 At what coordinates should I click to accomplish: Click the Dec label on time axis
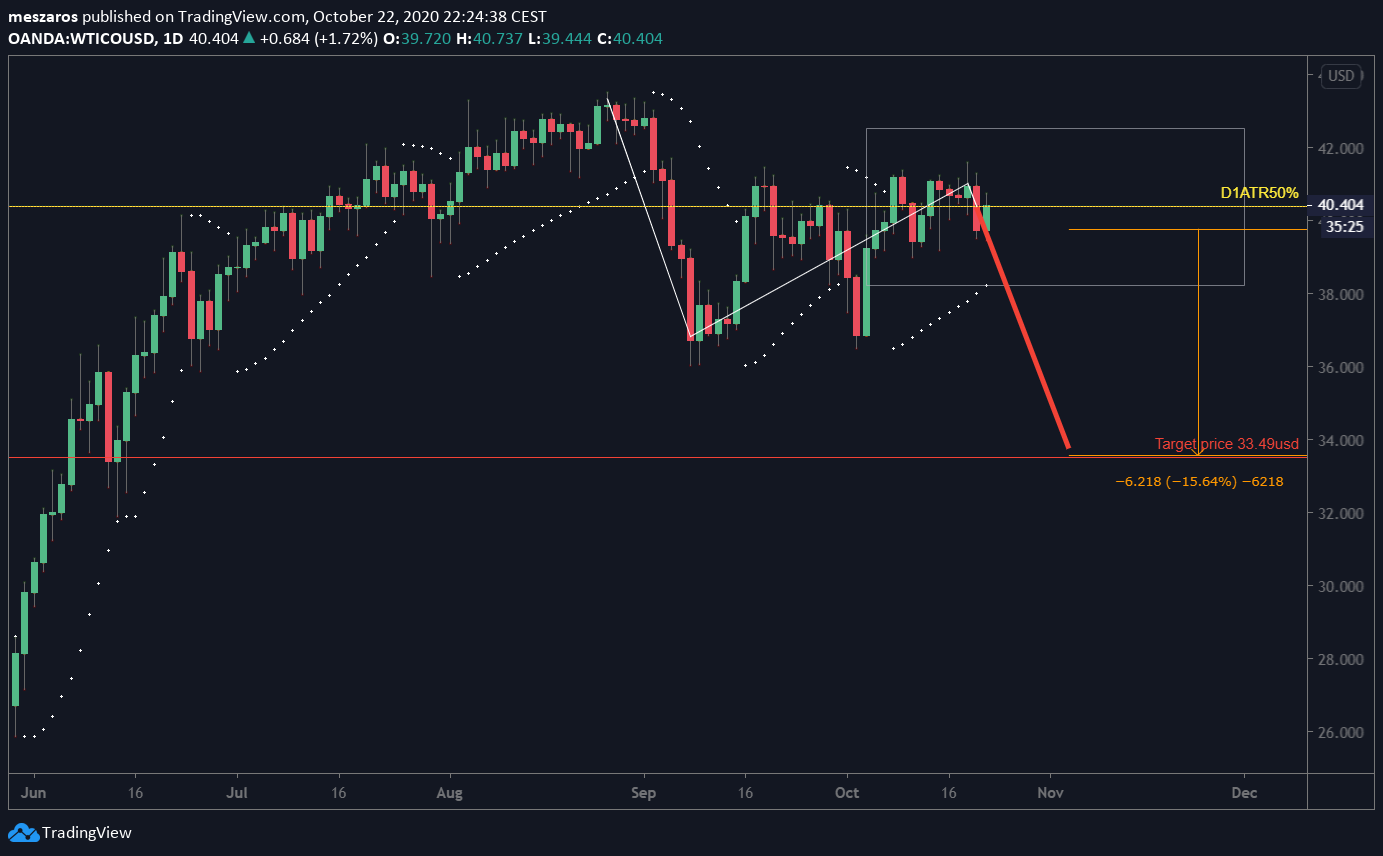click(x=1245, y=792)
